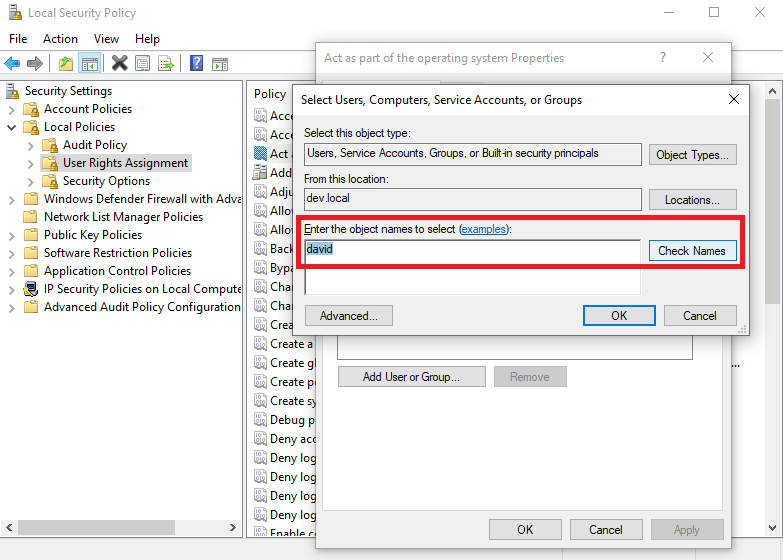Expand the Public Key Policies node
Screen dimensions: 783x560
click(x=12, y=235)
